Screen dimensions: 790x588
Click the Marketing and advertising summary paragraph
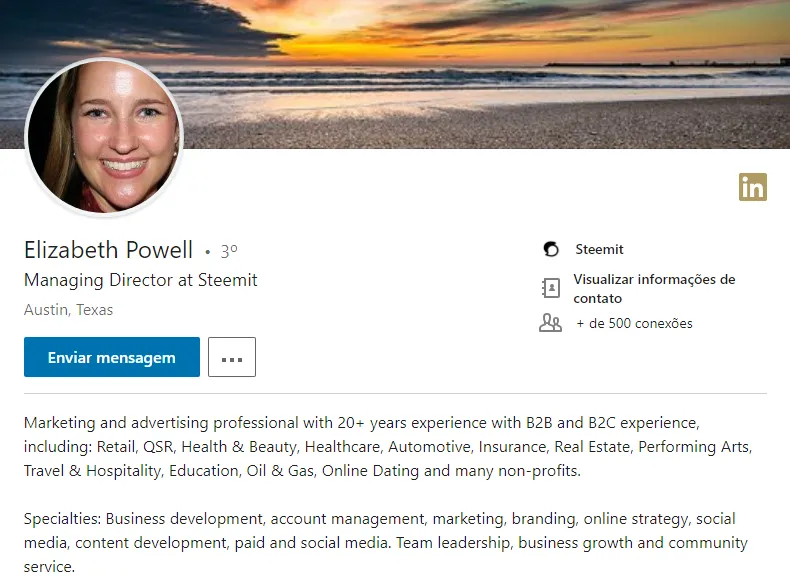click(386, 446)
